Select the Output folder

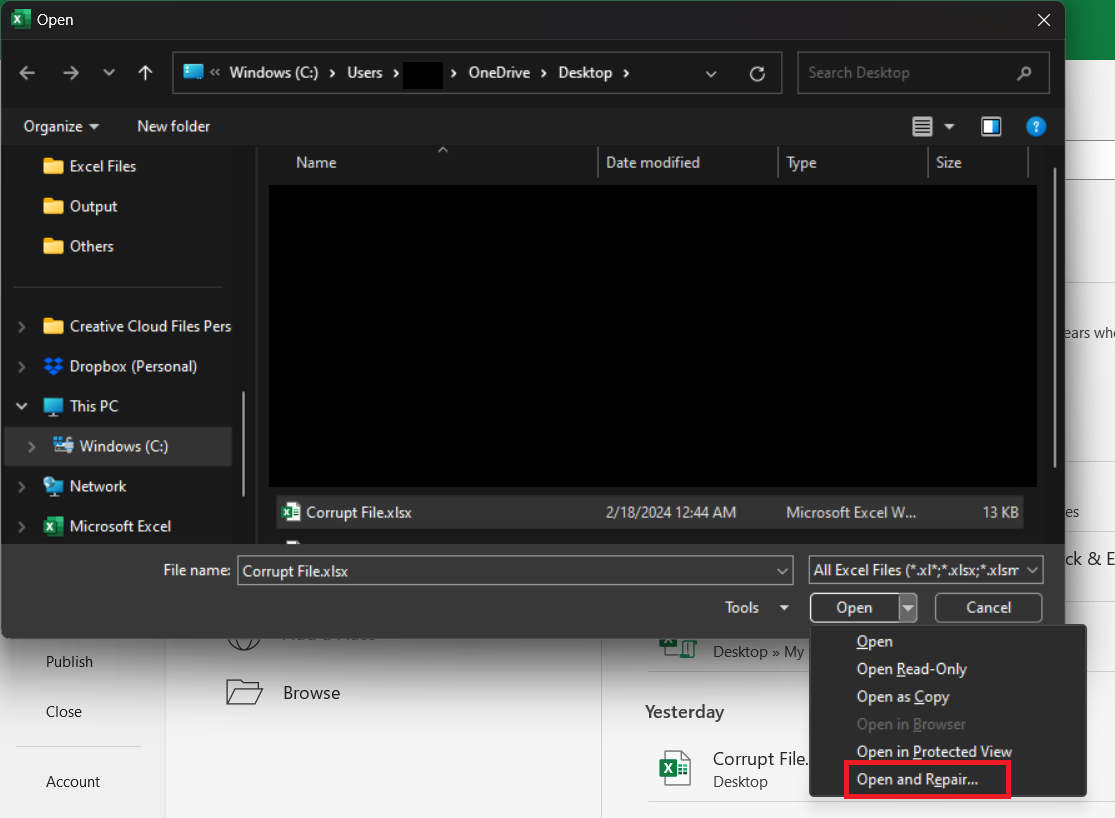80,206
